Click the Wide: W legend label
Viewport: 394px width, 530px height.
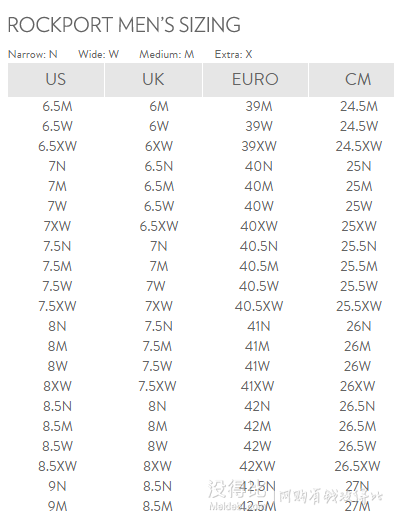(x=99, y=54)
